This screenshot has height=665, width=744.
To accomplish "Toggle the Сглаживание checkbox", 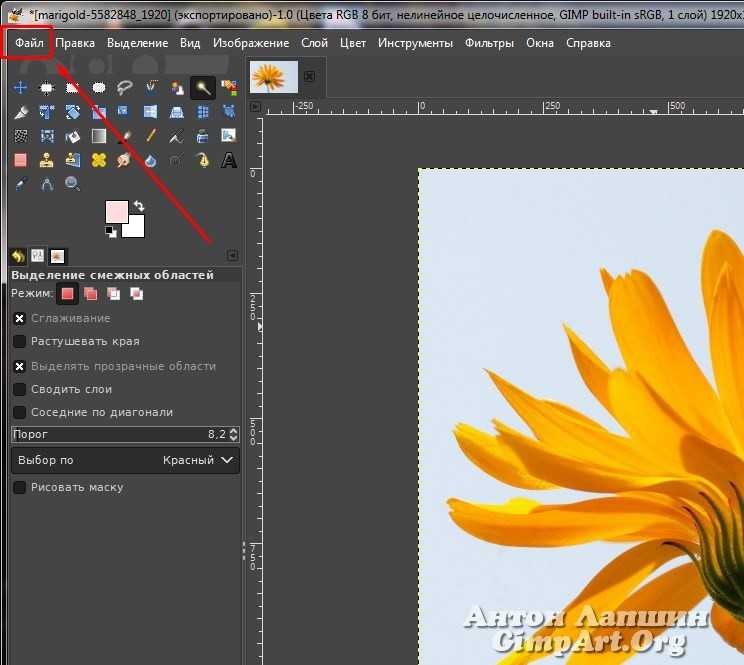I will pyautogui.click(x=19, y=318).
